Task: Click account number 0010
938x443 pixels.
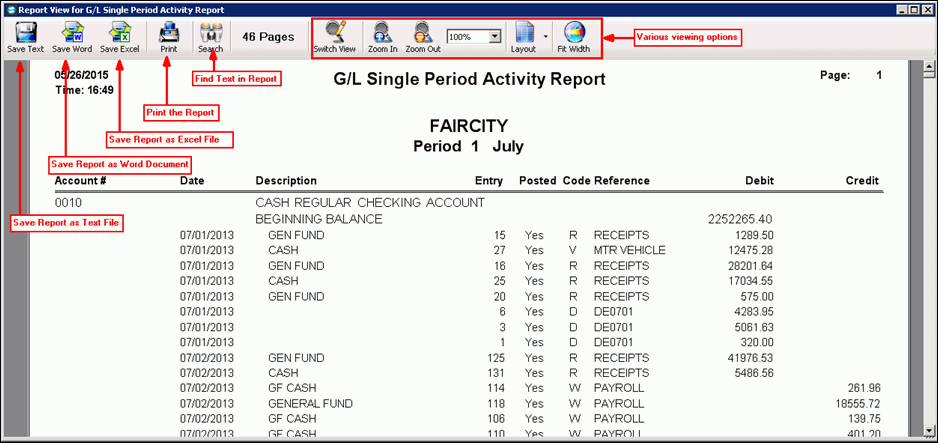Action: [x=68, y=203]
